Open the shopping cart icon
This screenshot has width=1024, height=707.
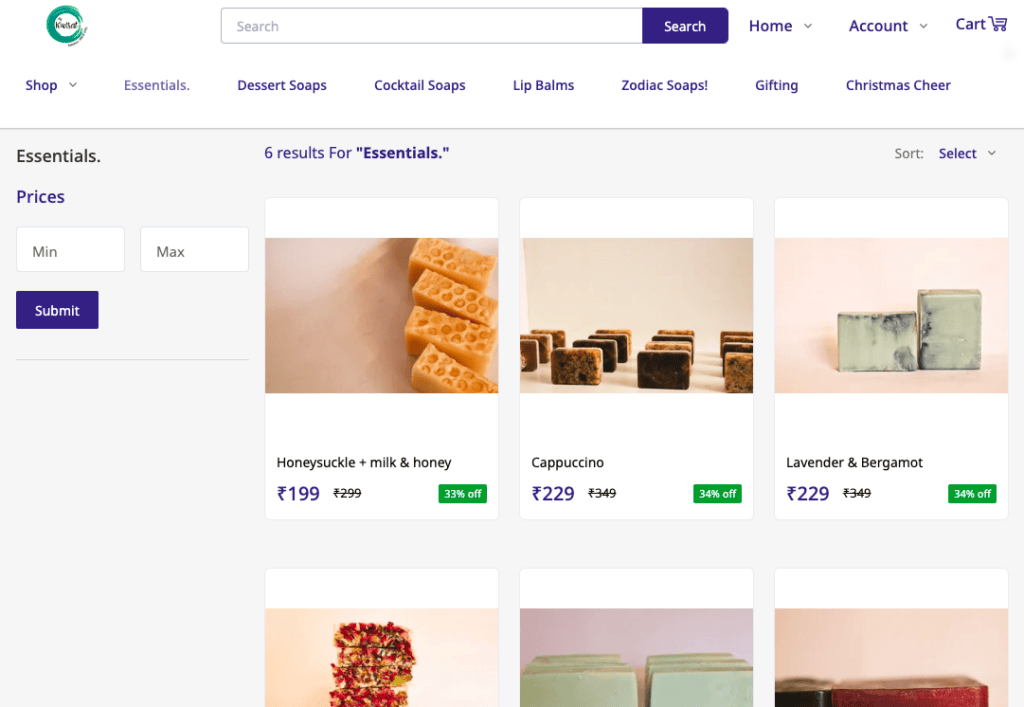(998, 24)
